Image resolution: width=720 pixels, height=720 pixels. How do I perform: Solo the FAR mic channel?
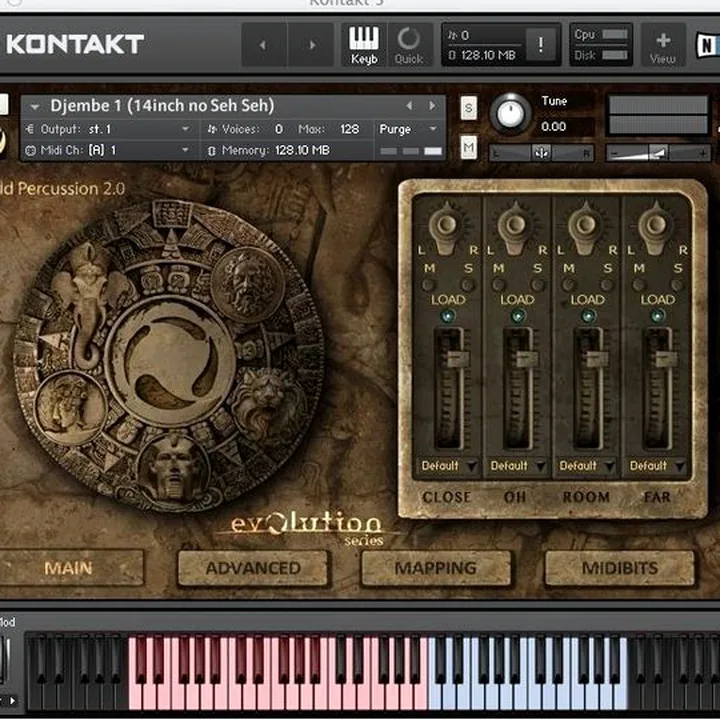pyautogui.click(x=677, y=285)
